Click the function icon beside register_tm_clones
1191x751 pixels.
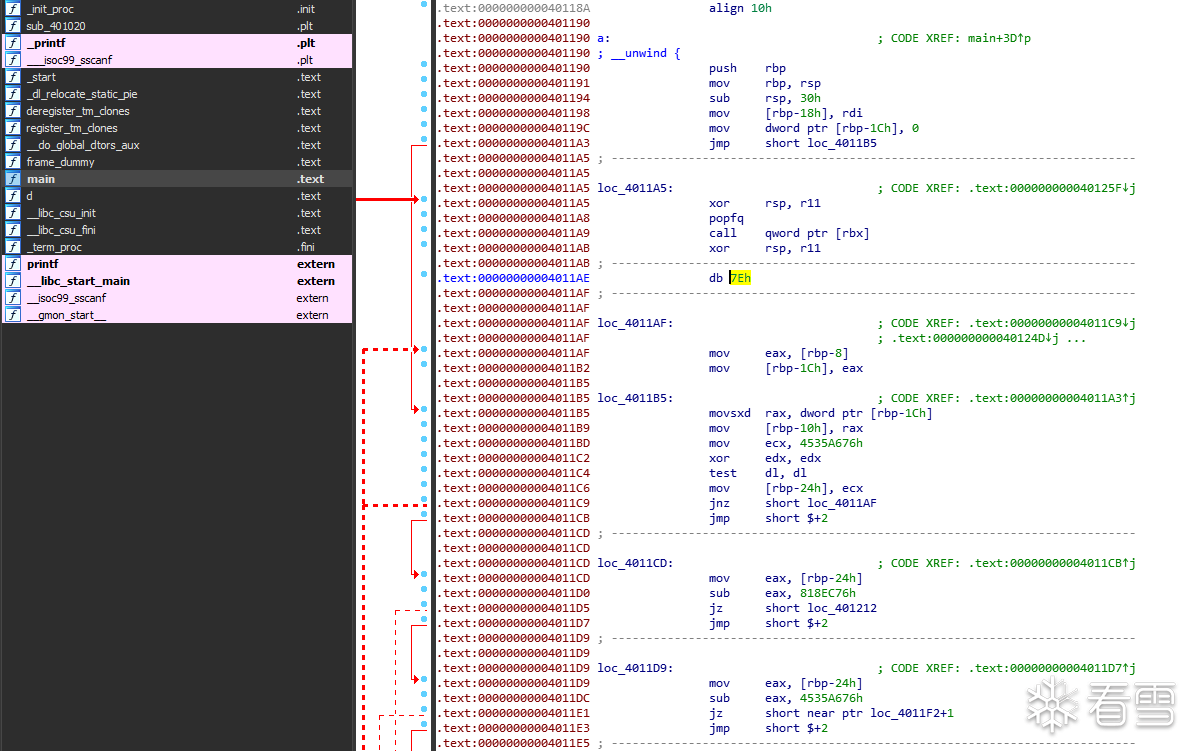(x=13, y=128)
